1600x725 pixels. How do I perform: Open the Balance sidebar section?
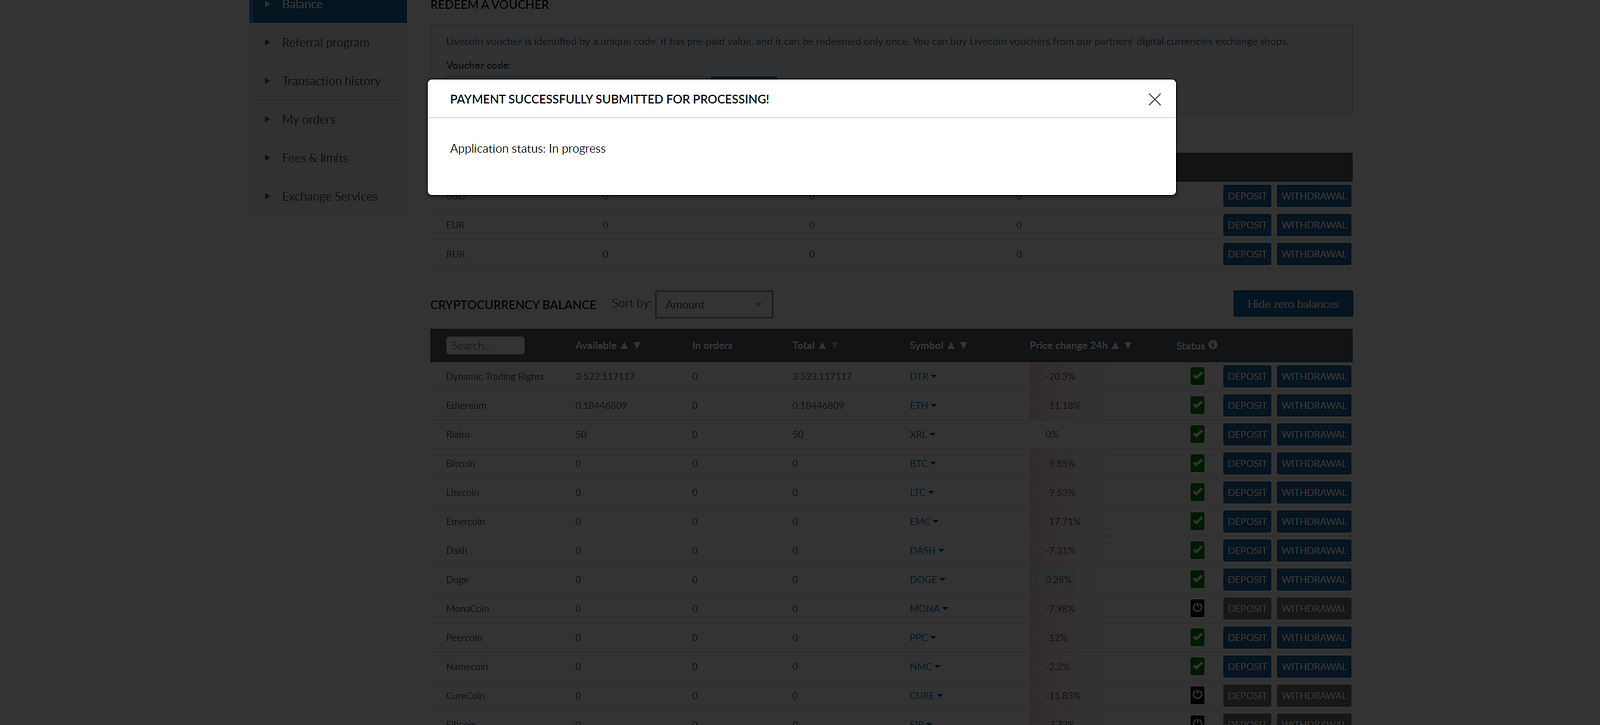[x=328, y=7]
